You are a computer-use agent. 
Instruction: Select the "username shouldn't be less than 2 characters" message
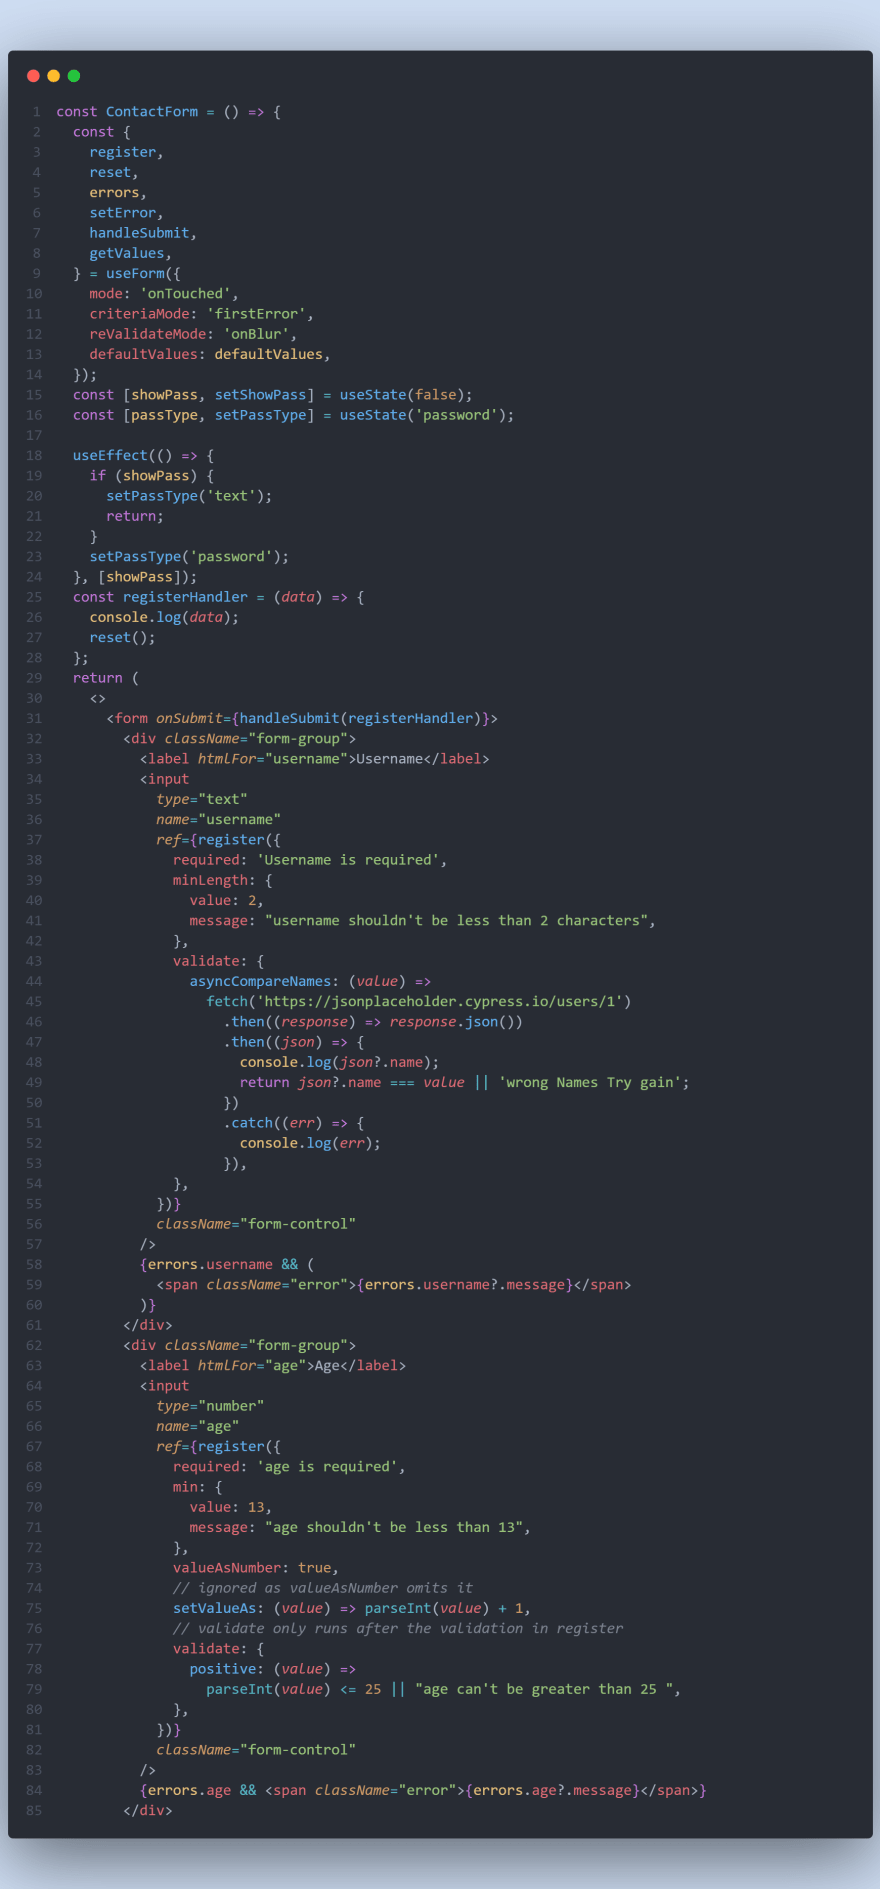456,921
